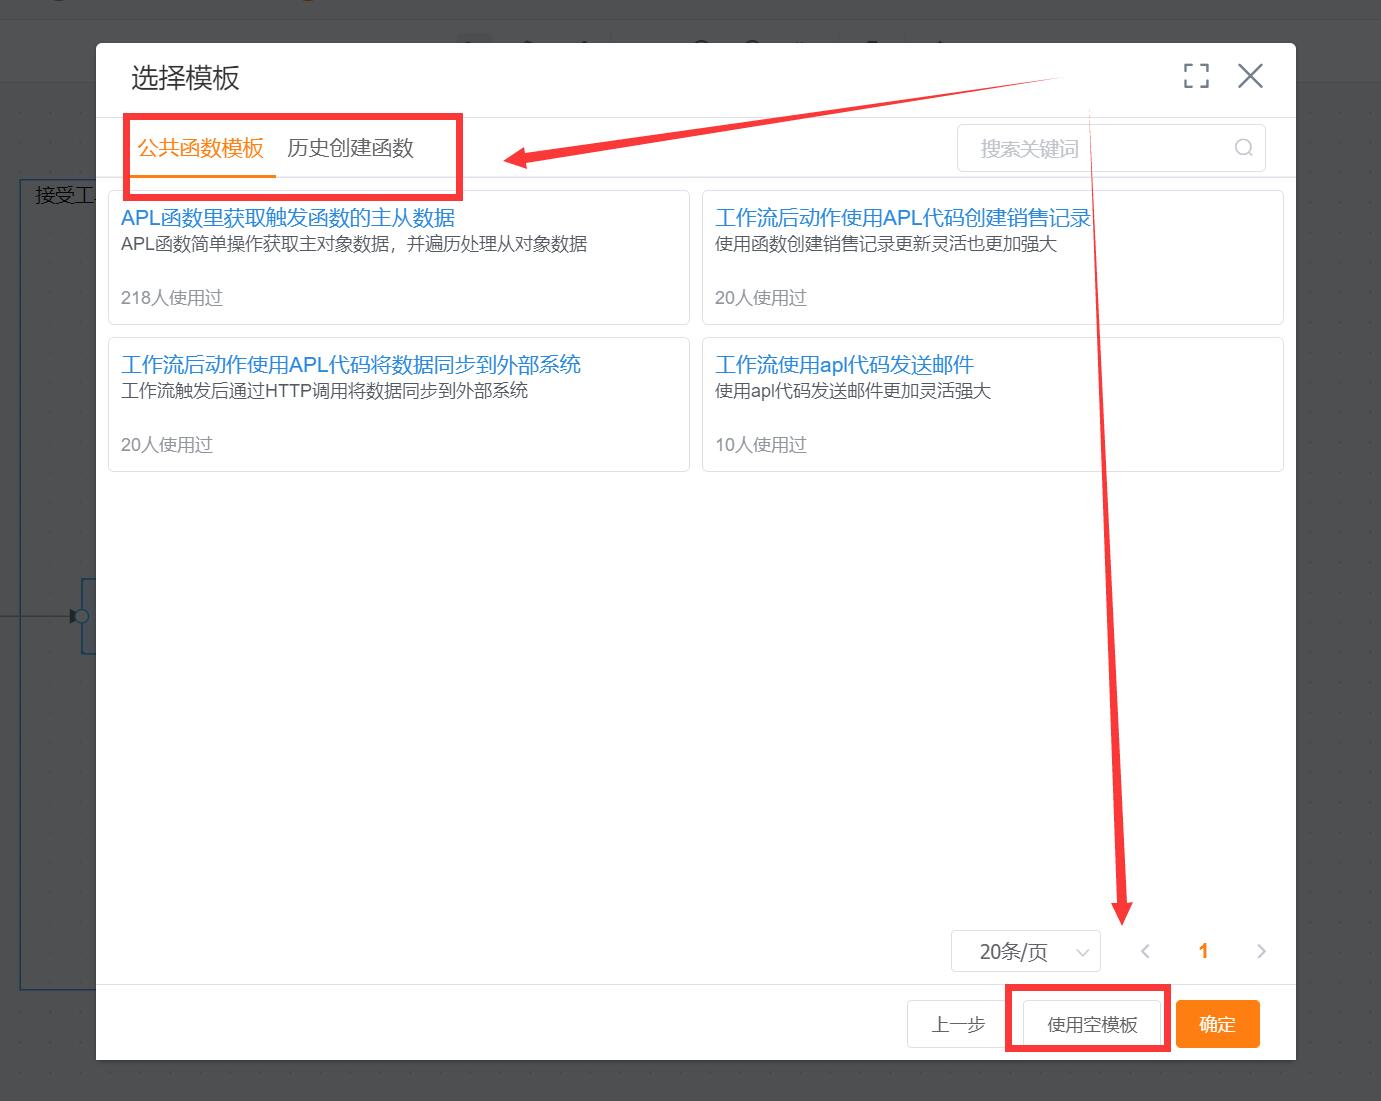Viewport: 1381px width, 1101px height.
Task: Click the search magnifier icon
Action: pos(1244,148)
